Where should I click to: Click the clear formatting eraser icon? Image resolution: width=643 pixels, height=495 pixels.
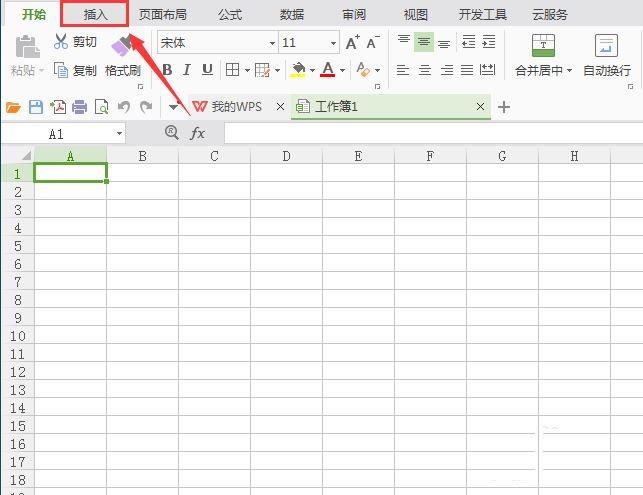[x=363, y=69]
